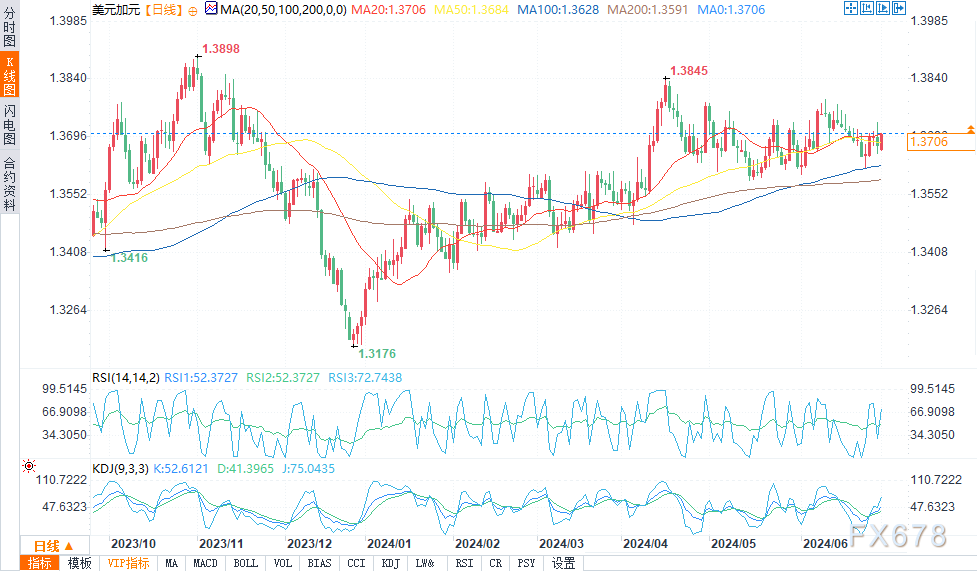Click the 2024/03 date axis label
The width and height of the screenshot is (977, 571).
click(x=561, y=544)
